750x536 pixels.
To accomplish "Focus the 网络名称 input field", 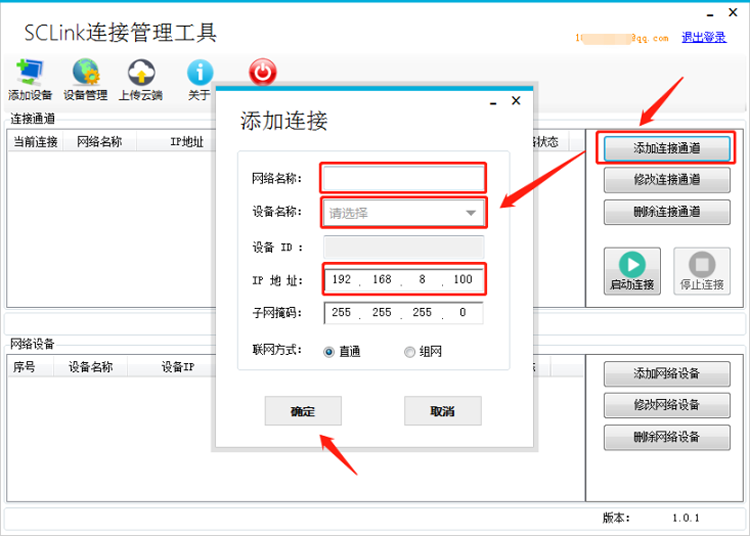I will point(403,178).
